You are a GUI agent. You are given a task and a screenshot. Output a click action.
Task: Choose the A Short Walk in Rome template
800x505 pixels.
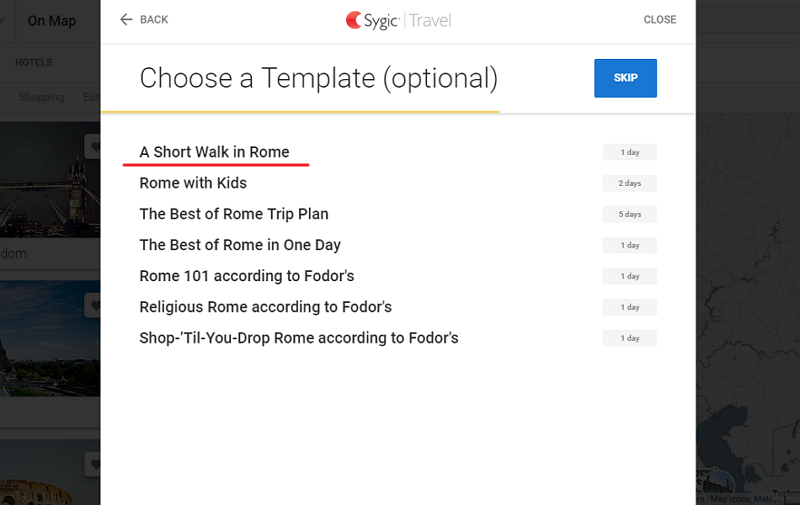(214, 152)
